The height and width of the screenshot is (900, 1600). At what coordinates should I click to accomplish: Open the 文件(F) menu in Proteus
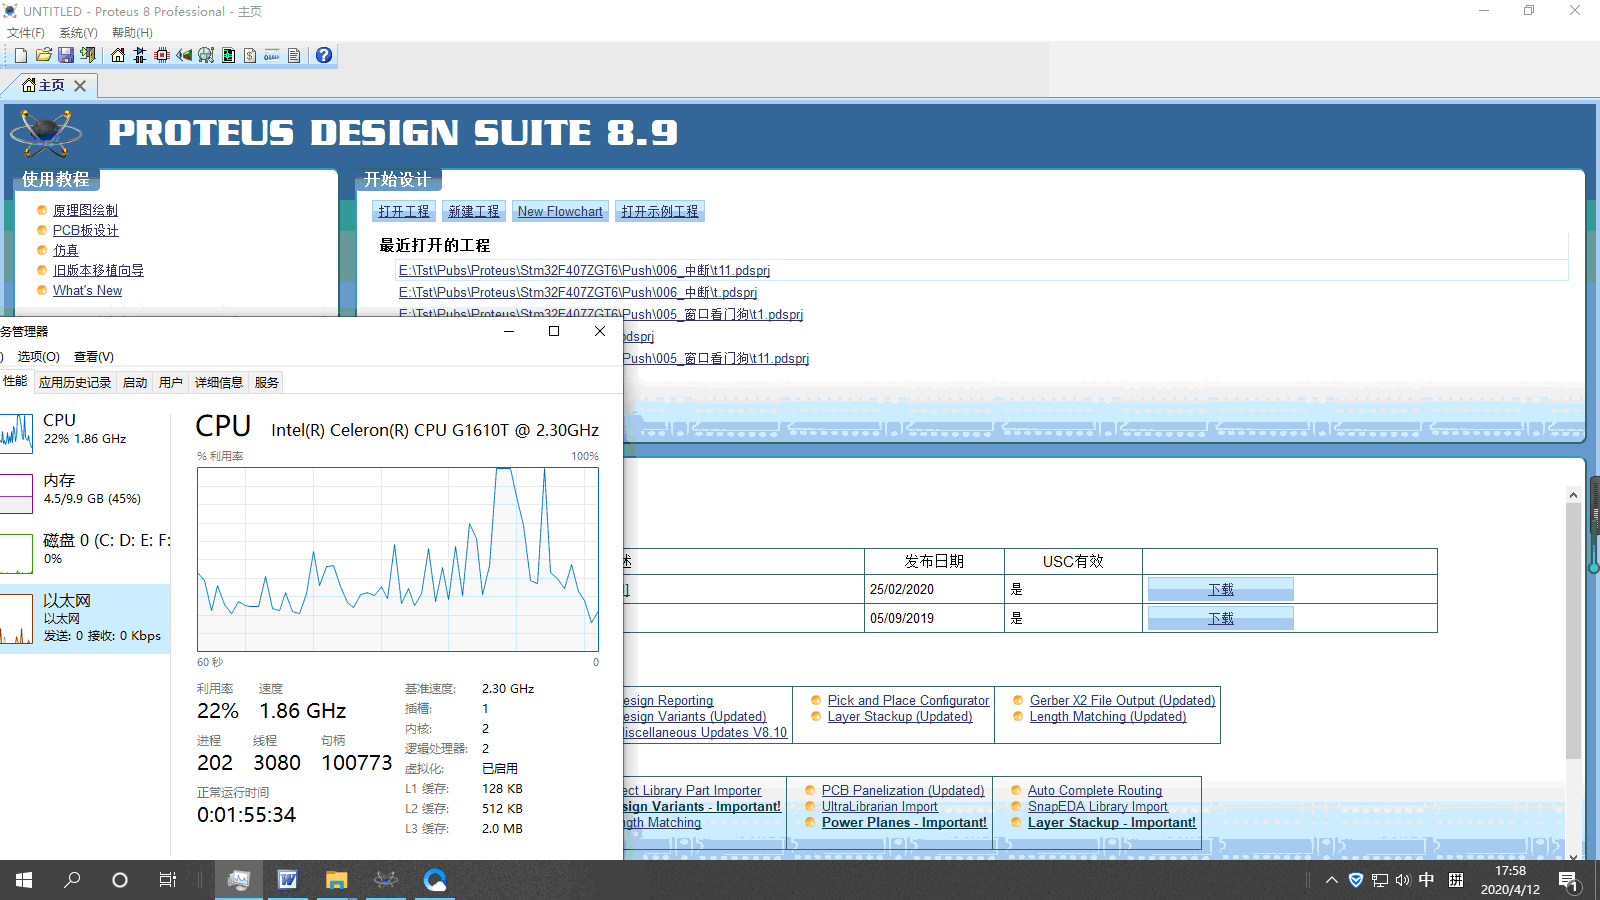pyautogui.click(x=26, y=33)
